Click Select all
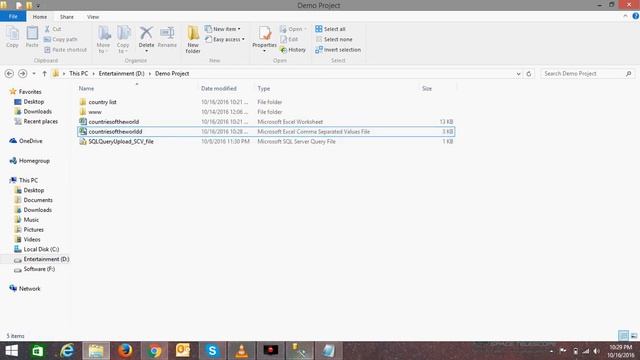The width and height of the screenshot is (640, 360). coord(330,29)
